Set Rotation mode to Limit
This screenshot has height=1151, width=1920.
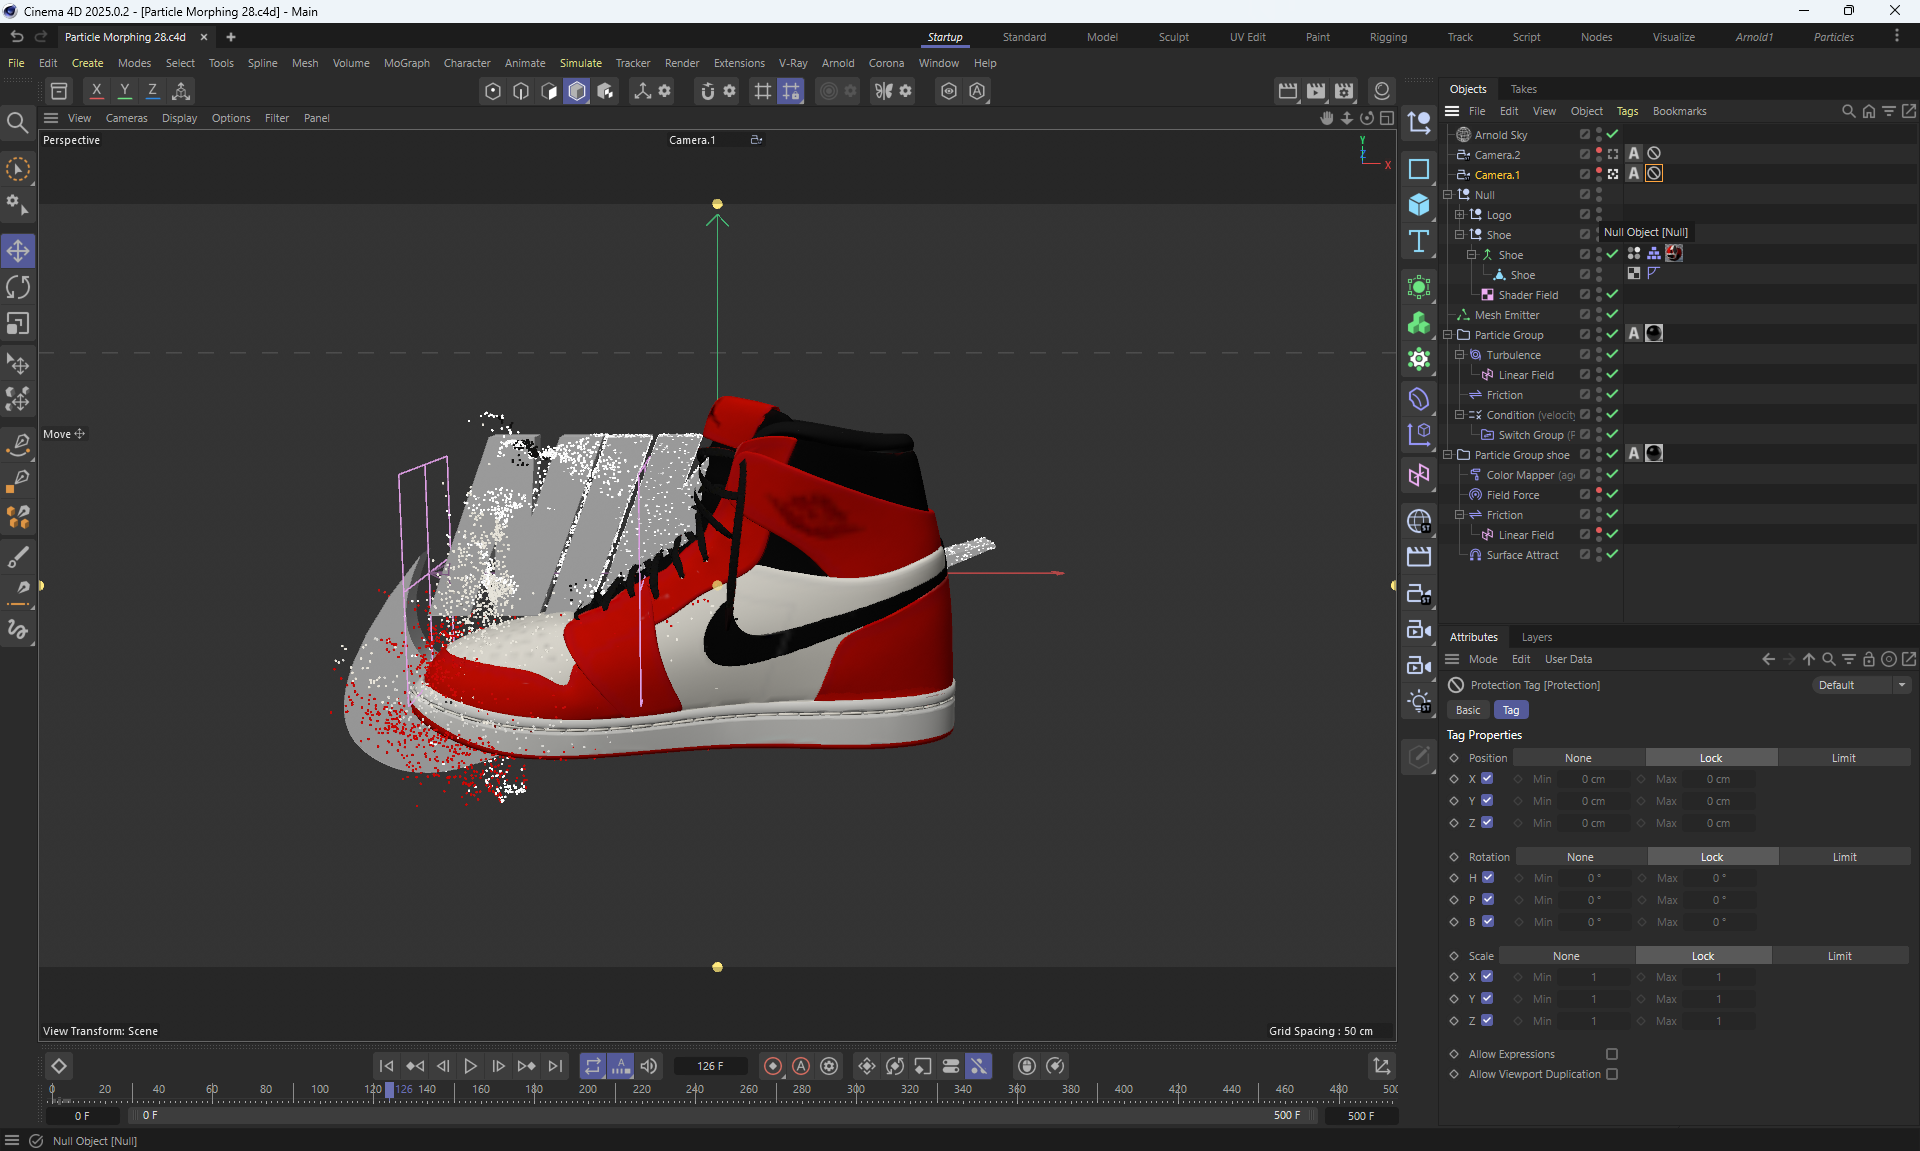point(1844,857)
